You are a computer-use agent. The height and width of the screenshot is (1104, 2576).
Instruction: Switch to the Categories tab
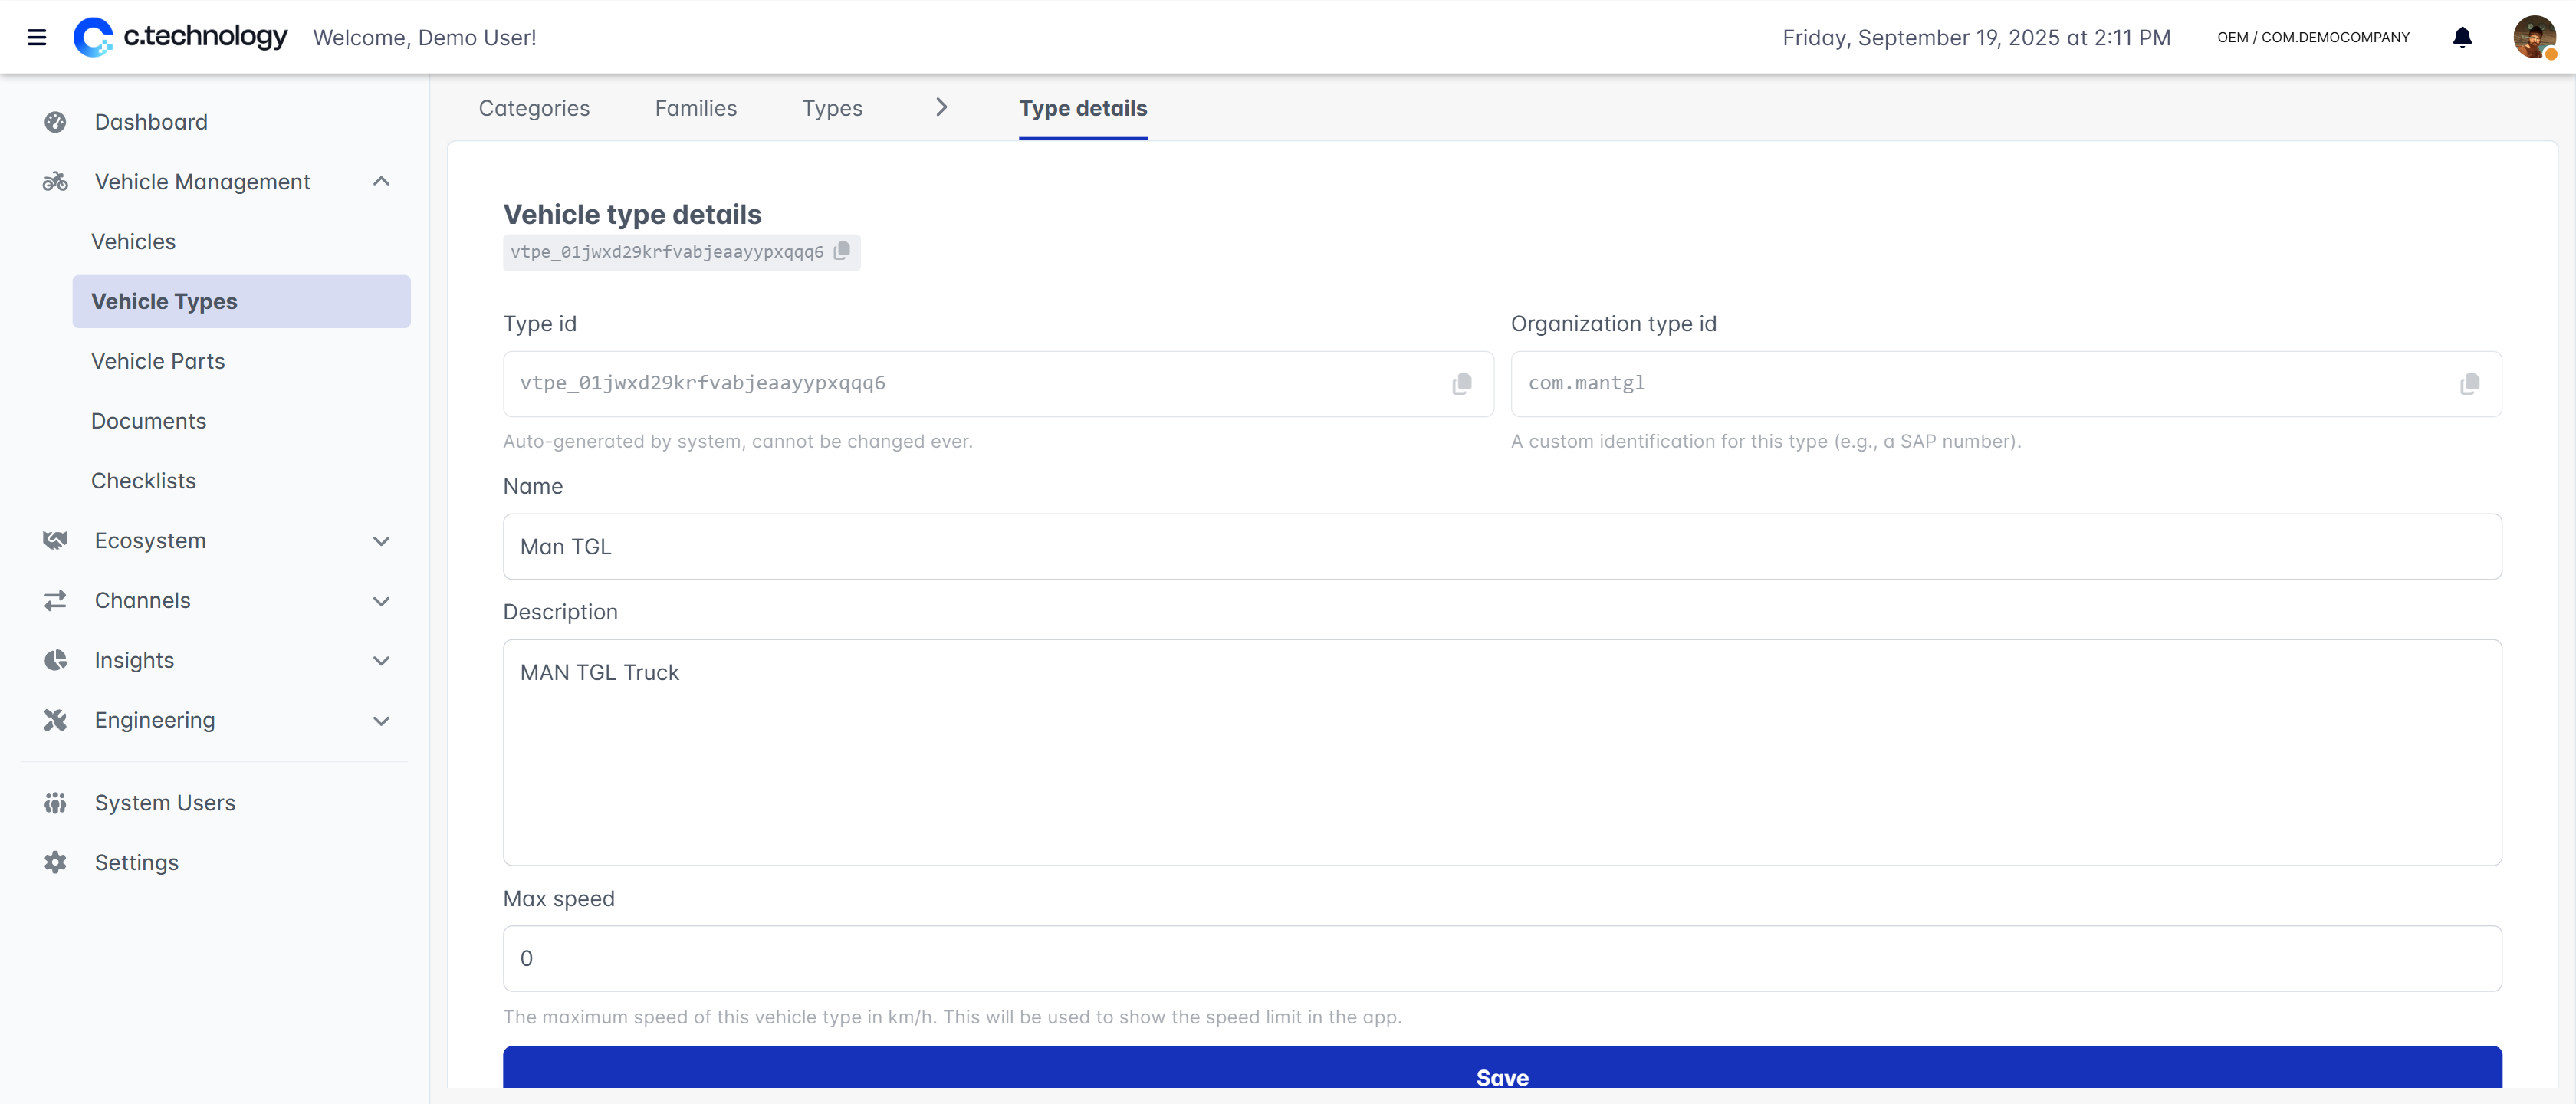coord(534,108)
